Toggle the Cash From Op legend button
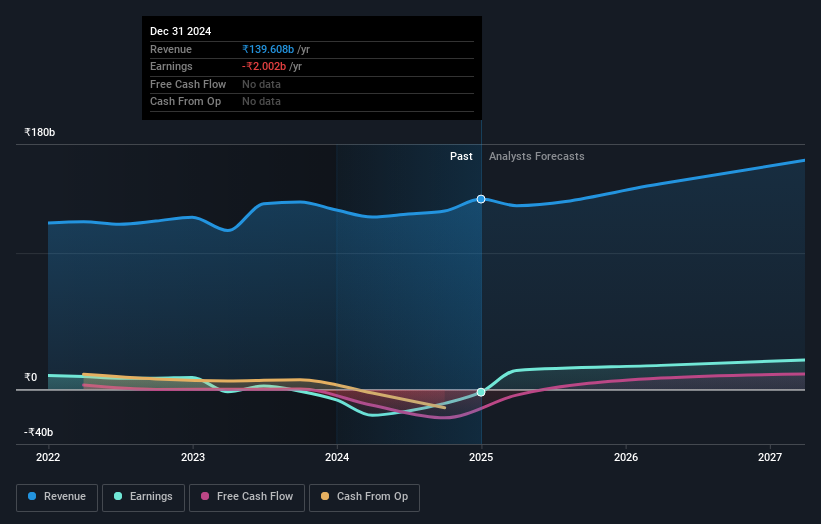 coord(364,497)
